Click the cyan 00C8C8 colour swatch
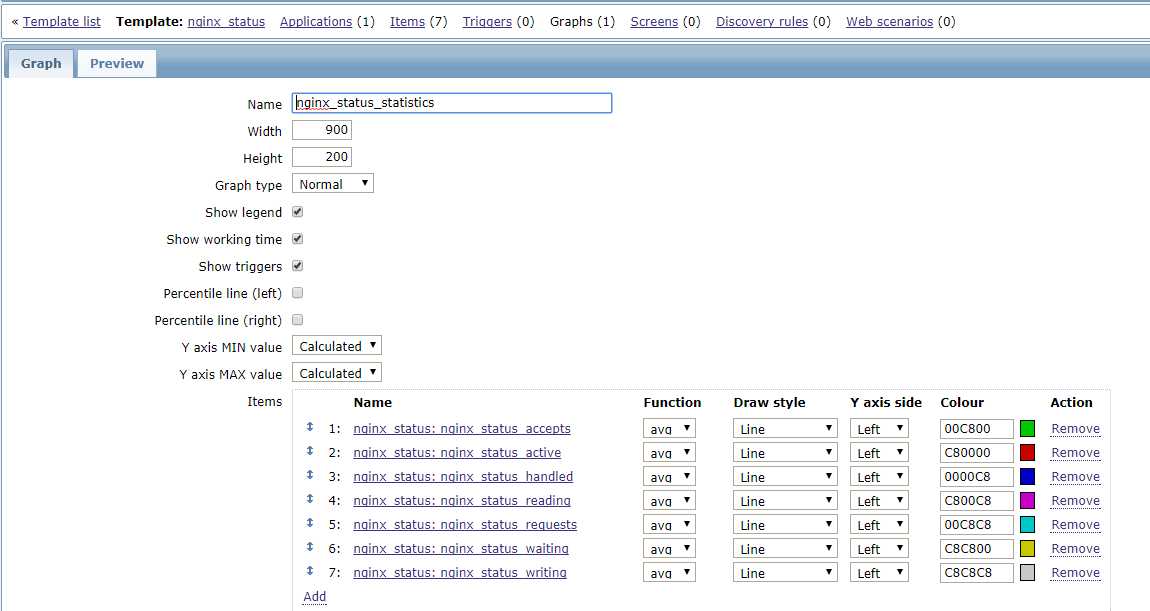 pyautogui.click(x=1028, y=525)
